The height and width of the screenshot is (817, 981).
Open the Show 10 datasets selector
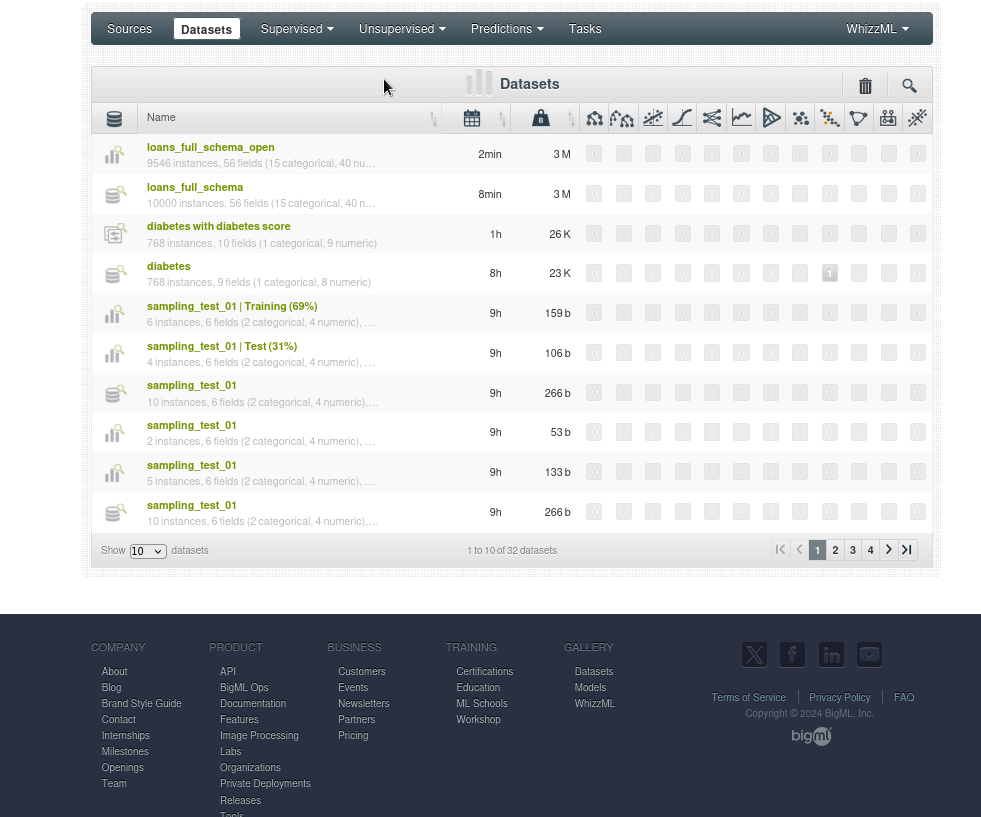click(148, 551)
